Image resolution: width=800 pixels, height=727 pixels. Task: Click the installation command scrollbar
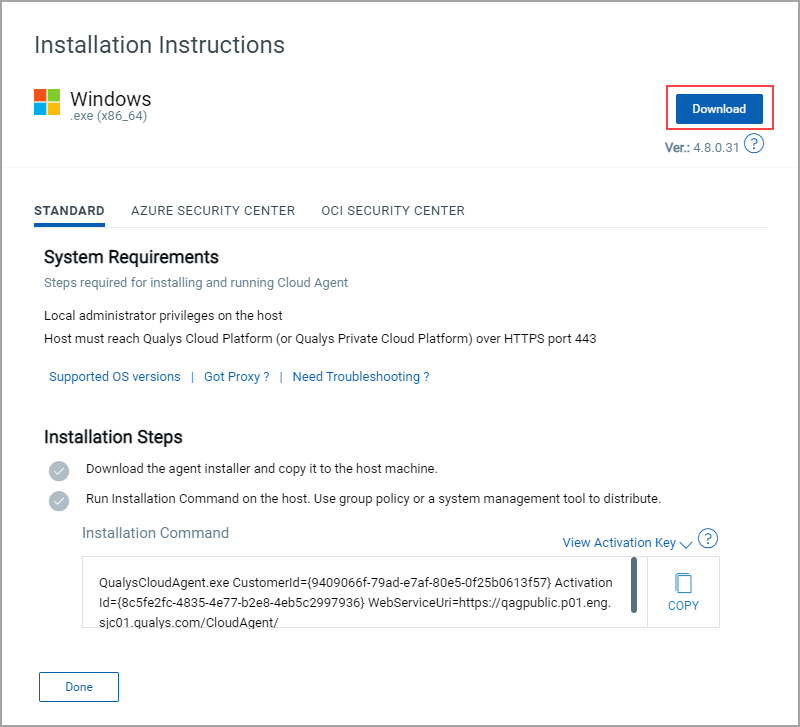[634, 585]
